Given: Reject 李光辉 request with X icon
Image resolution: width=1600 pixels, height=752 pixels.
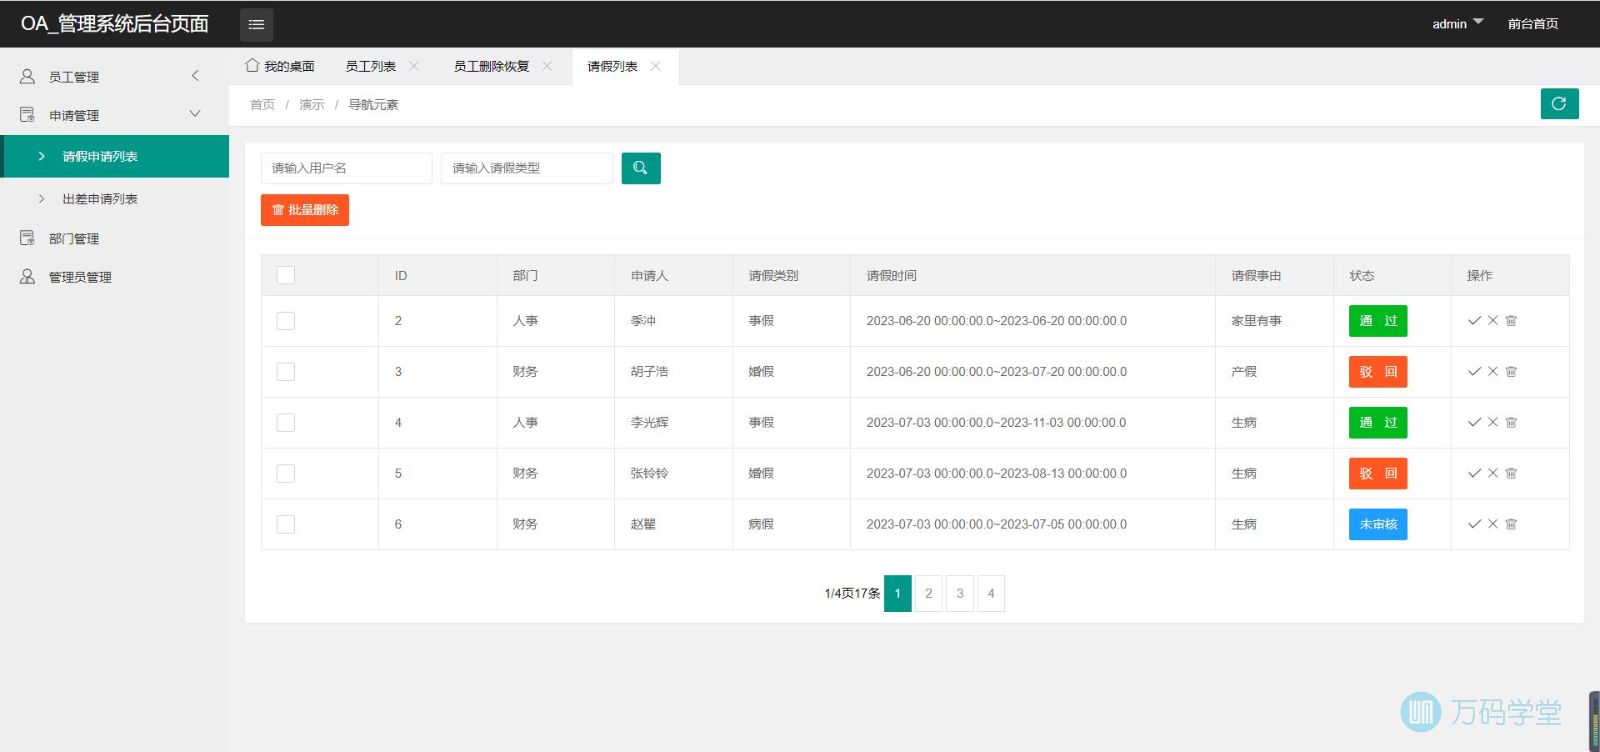Looking at the screenshot, I should pos(1493,423).
